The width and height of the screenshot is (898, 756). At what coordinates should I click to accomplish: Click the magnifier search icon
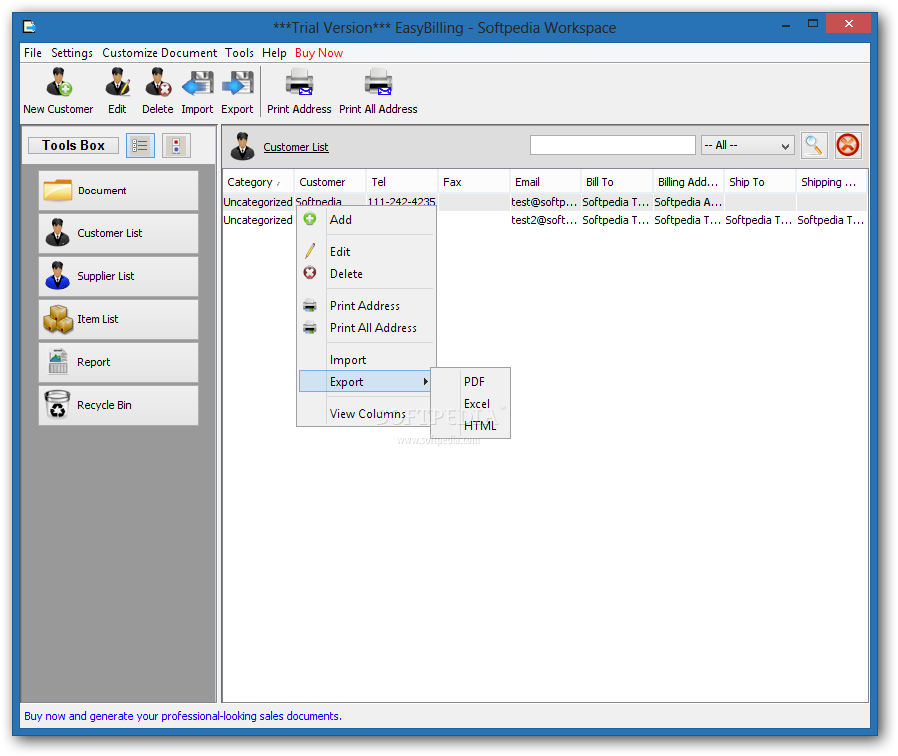point(814,145)
